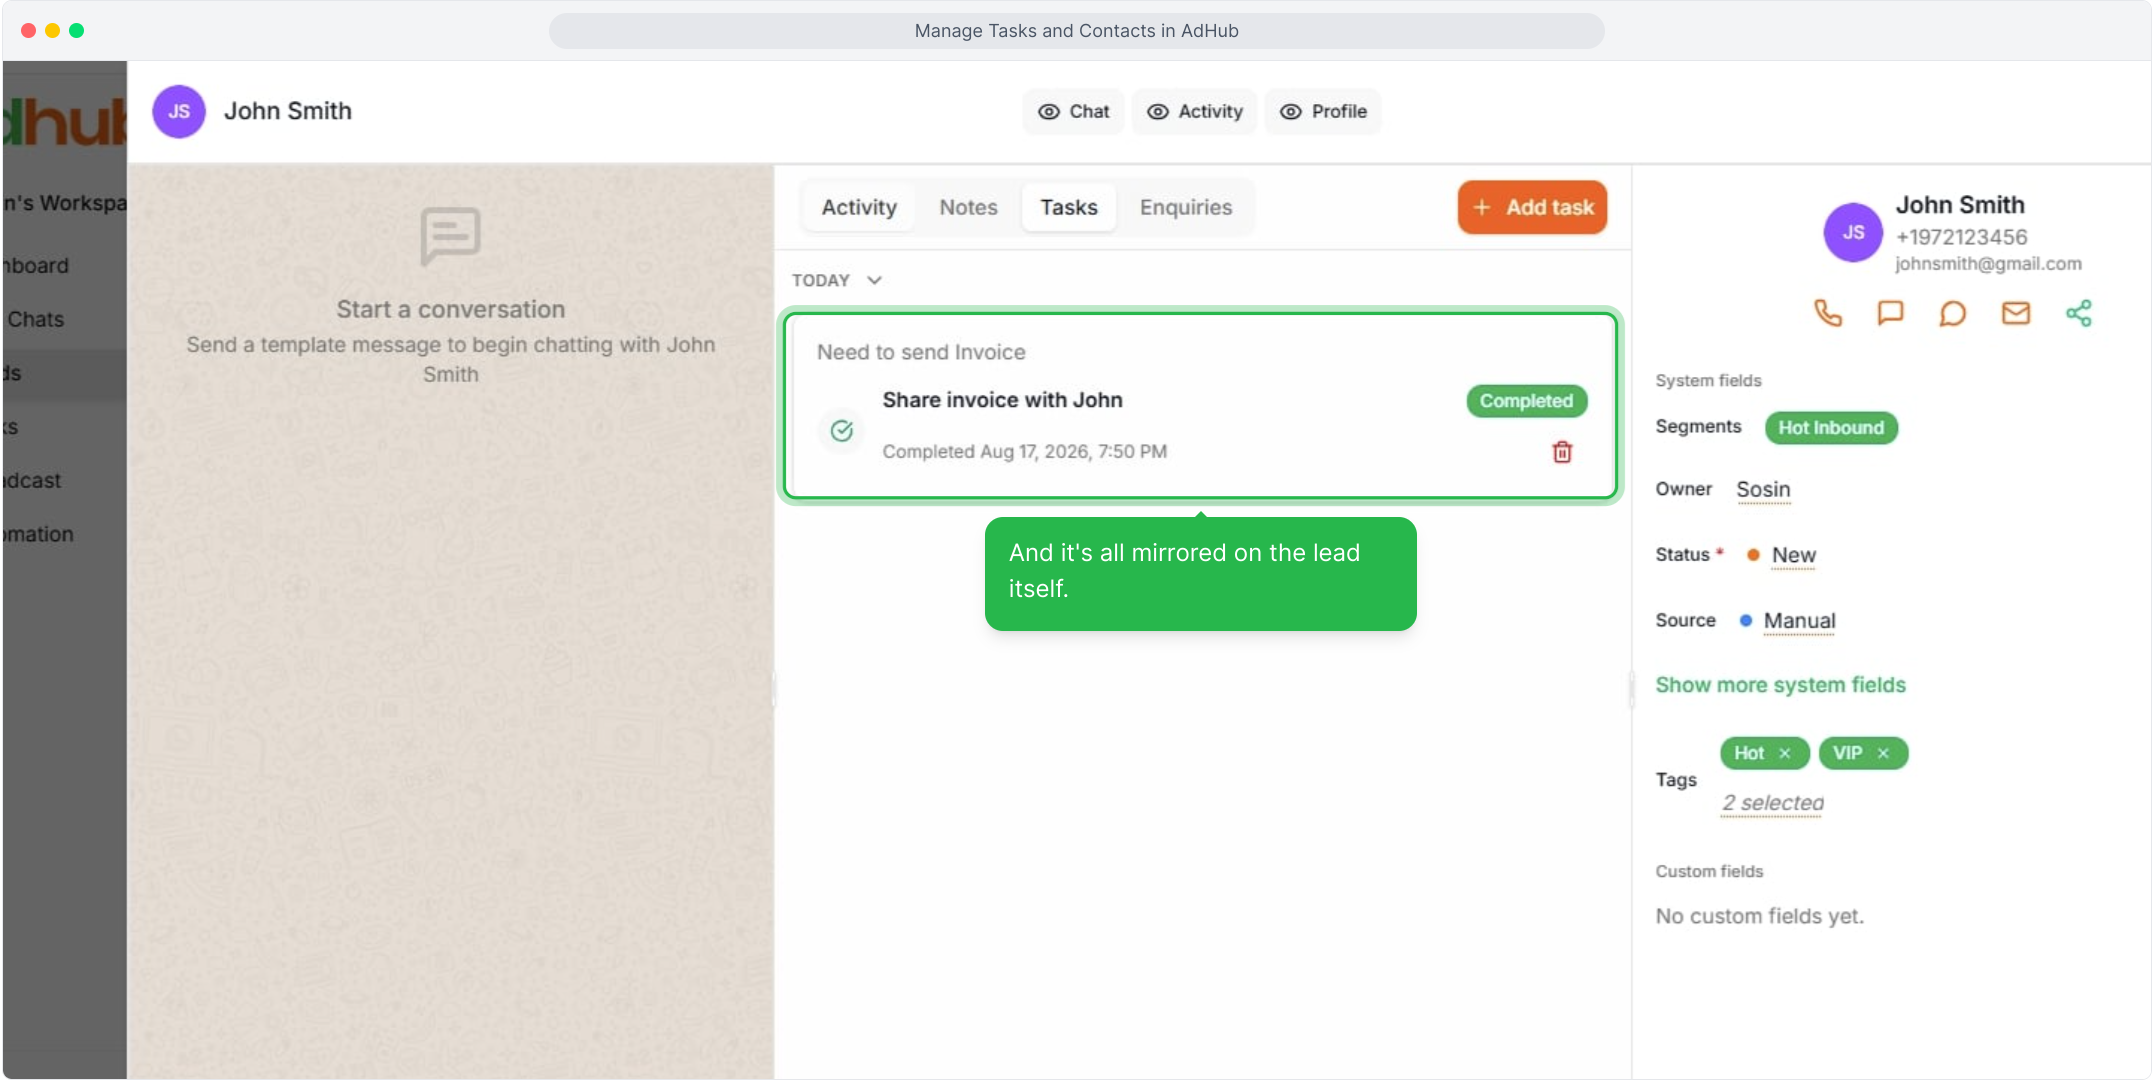2154x1080 pixels.
Task: Switch to the Activity tab
Action: [859, 207]
